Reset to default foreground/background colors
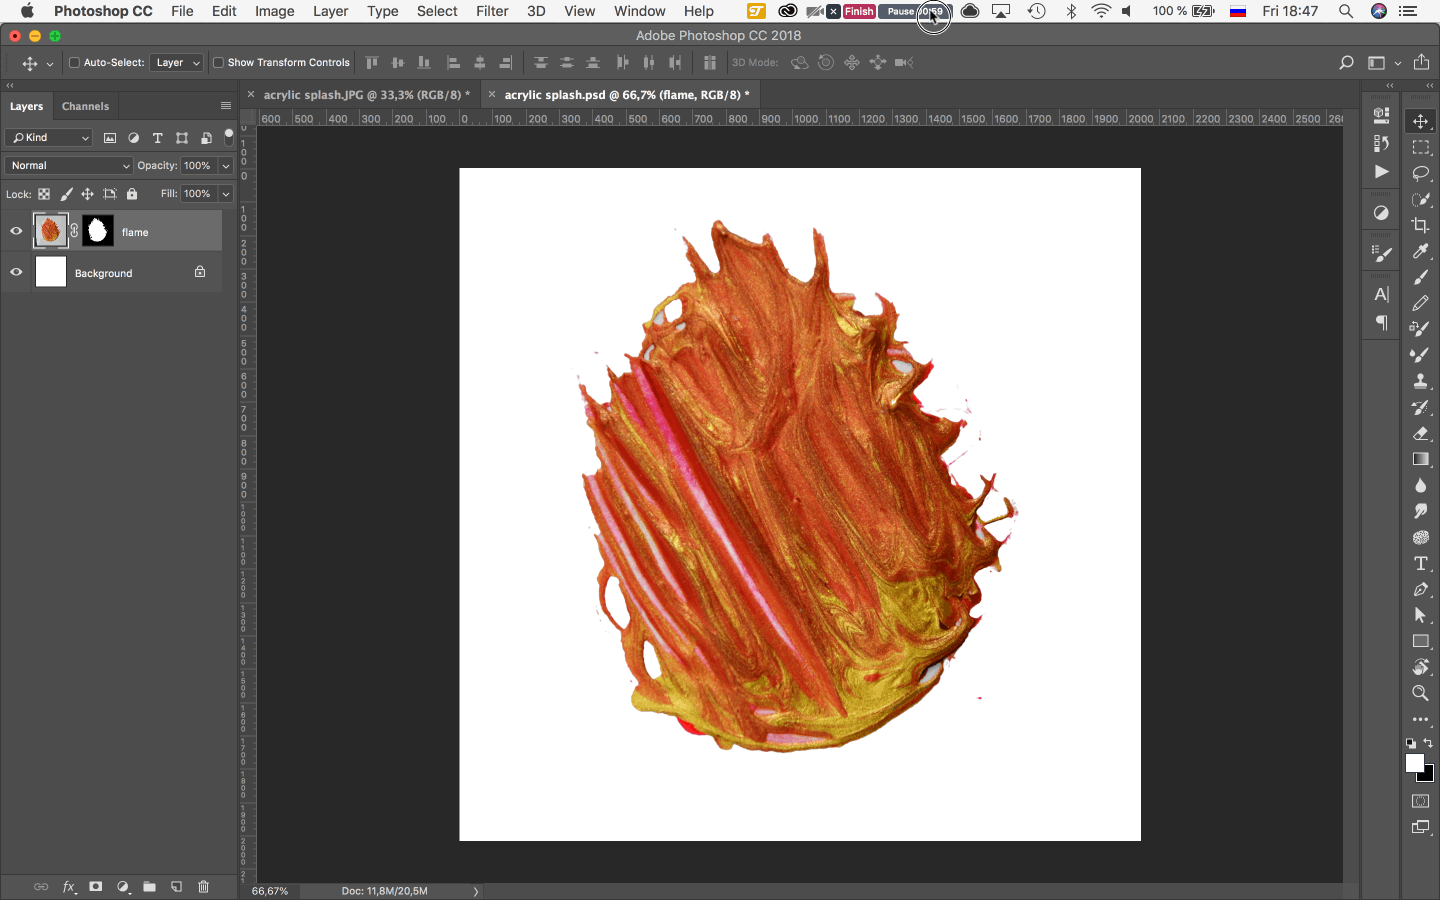The image size is (1440, 900). click(x=1410, y=743)
